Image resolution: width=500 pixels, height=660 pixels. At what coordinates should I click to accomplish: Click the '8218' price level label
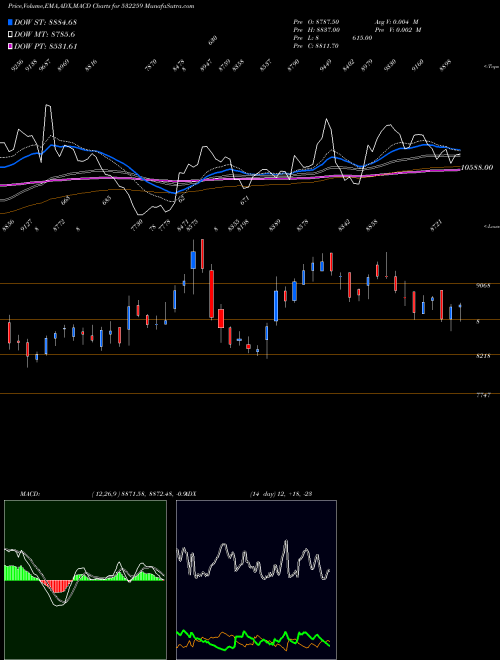pyautogui.click(x=483, y=356)
